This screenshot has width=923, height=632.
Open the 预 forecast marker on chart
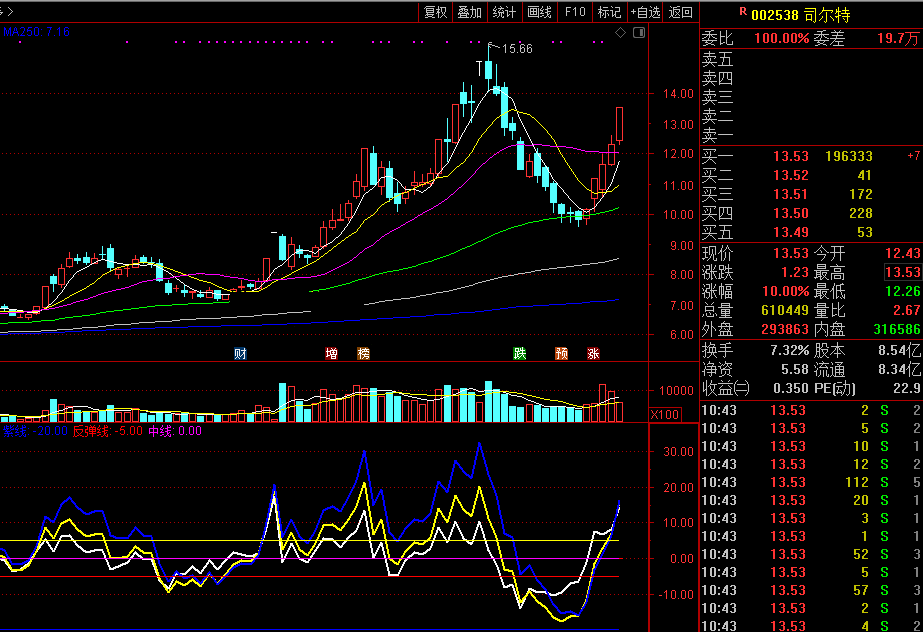point(562,353)
